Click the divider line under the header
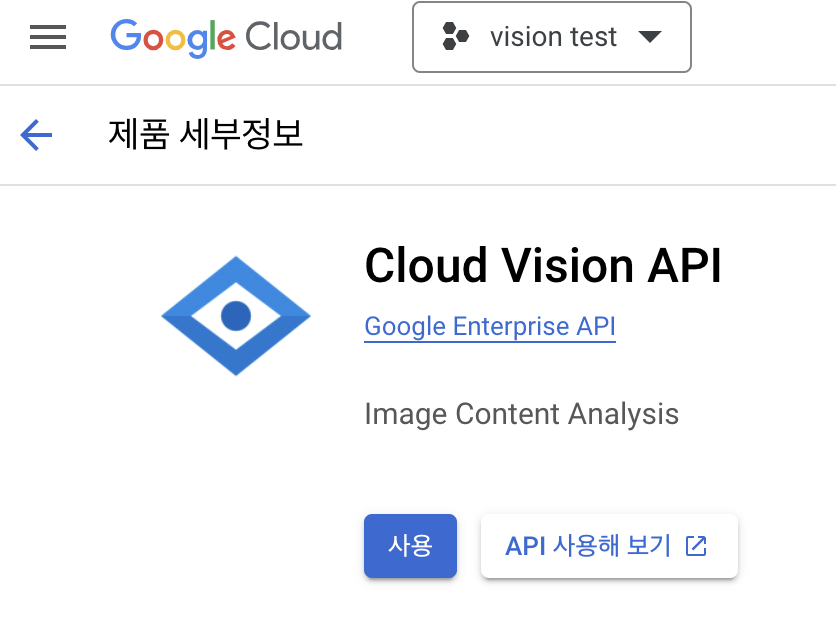The width and height of the screenshot is (836, 644). (418, 184)
